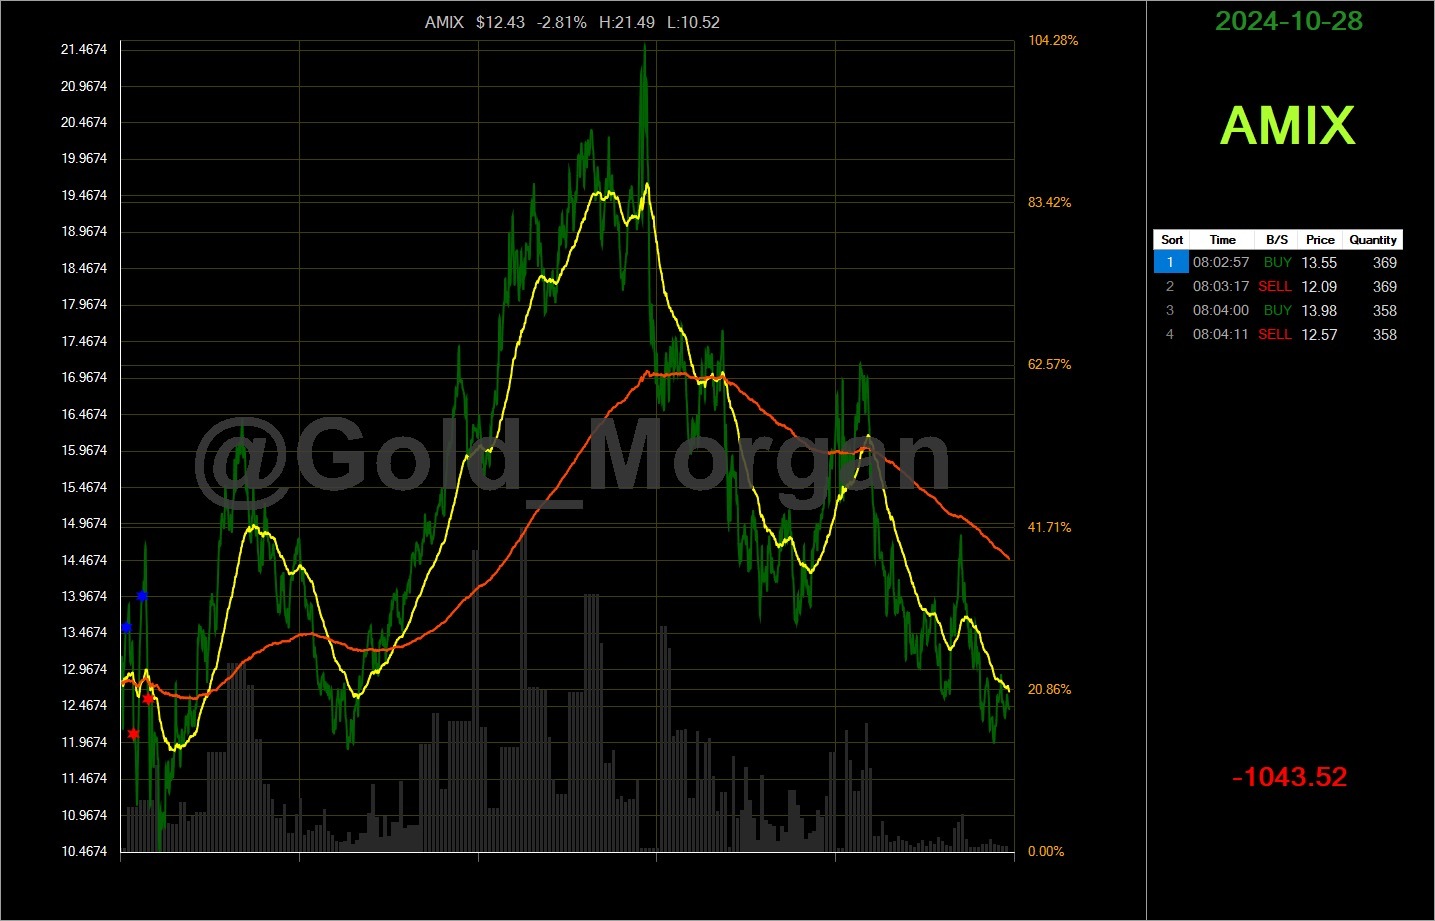Click the lower blue buy marker on chart
1435x921 pixels.
coord(126,628)
